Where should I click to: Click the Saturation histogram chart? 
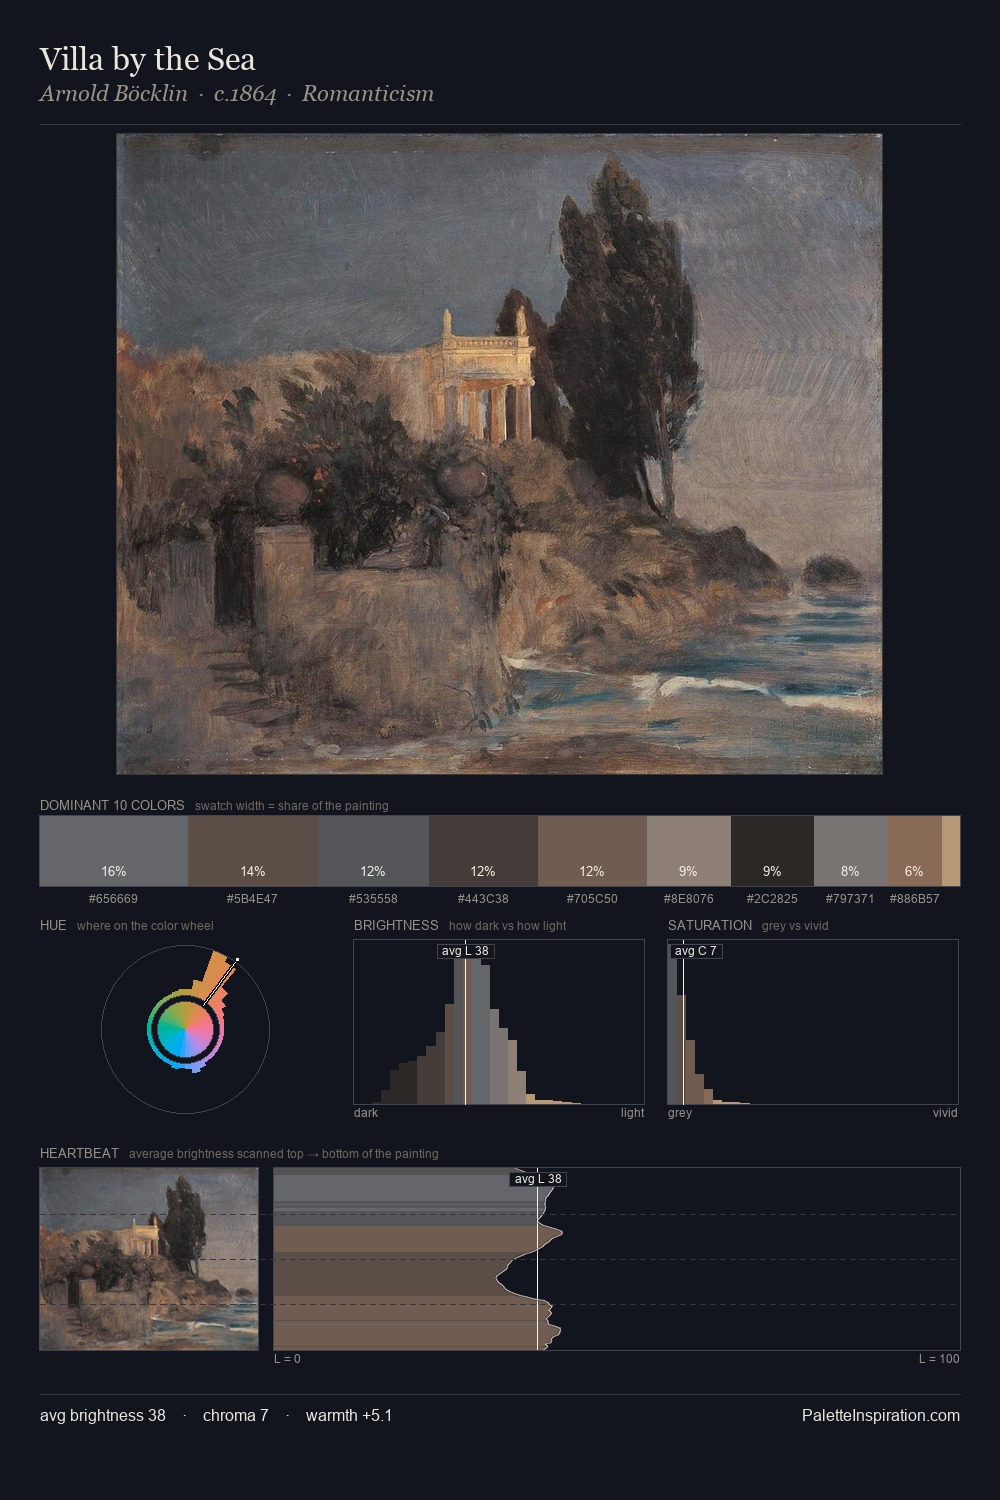click(x=813, y=1022)
